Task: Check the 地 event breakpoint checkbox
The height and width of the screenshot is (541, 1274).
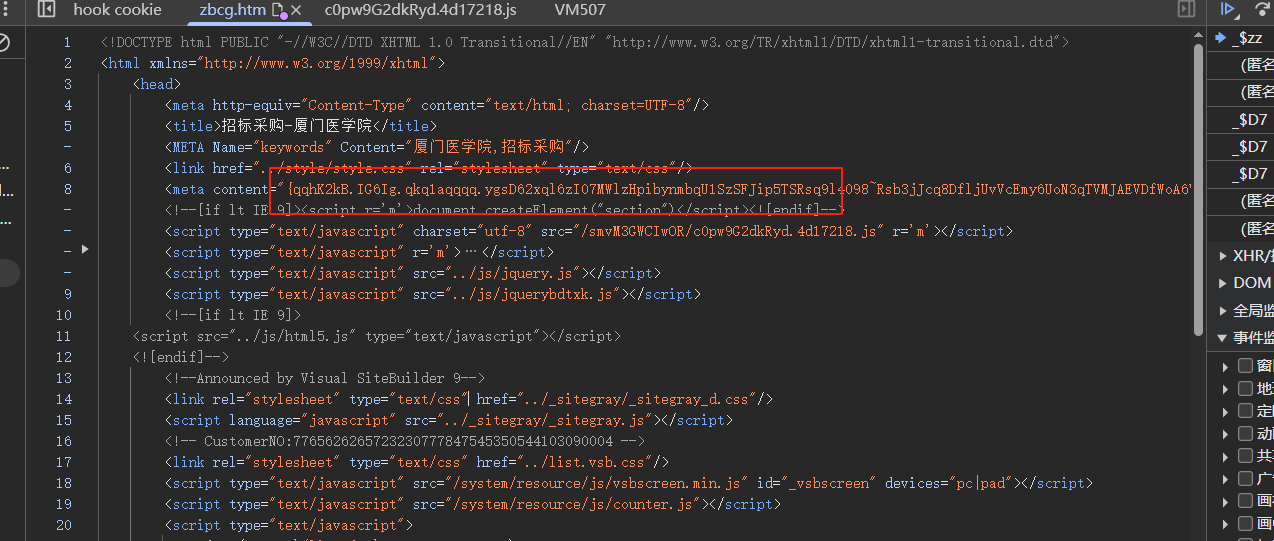Action: [1245, 388]
